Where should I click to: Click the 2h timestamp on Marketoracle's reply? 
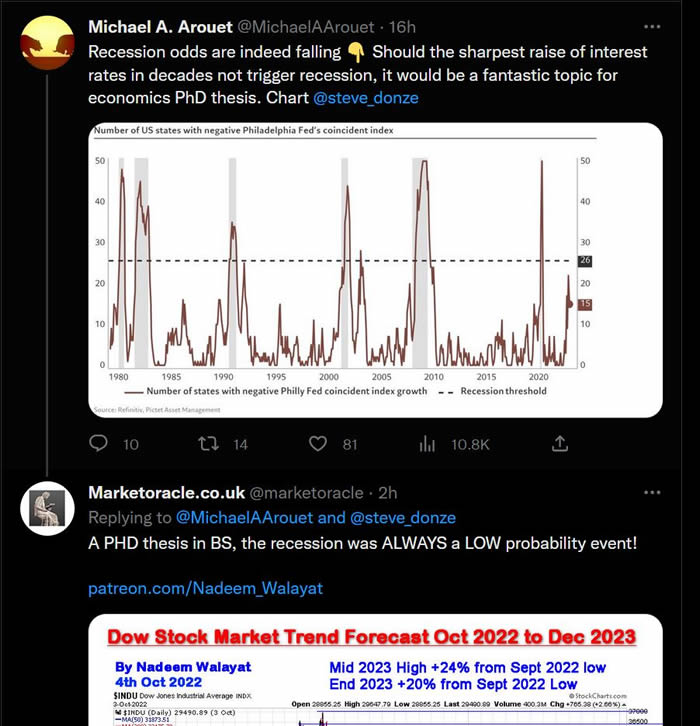point(386,493)
